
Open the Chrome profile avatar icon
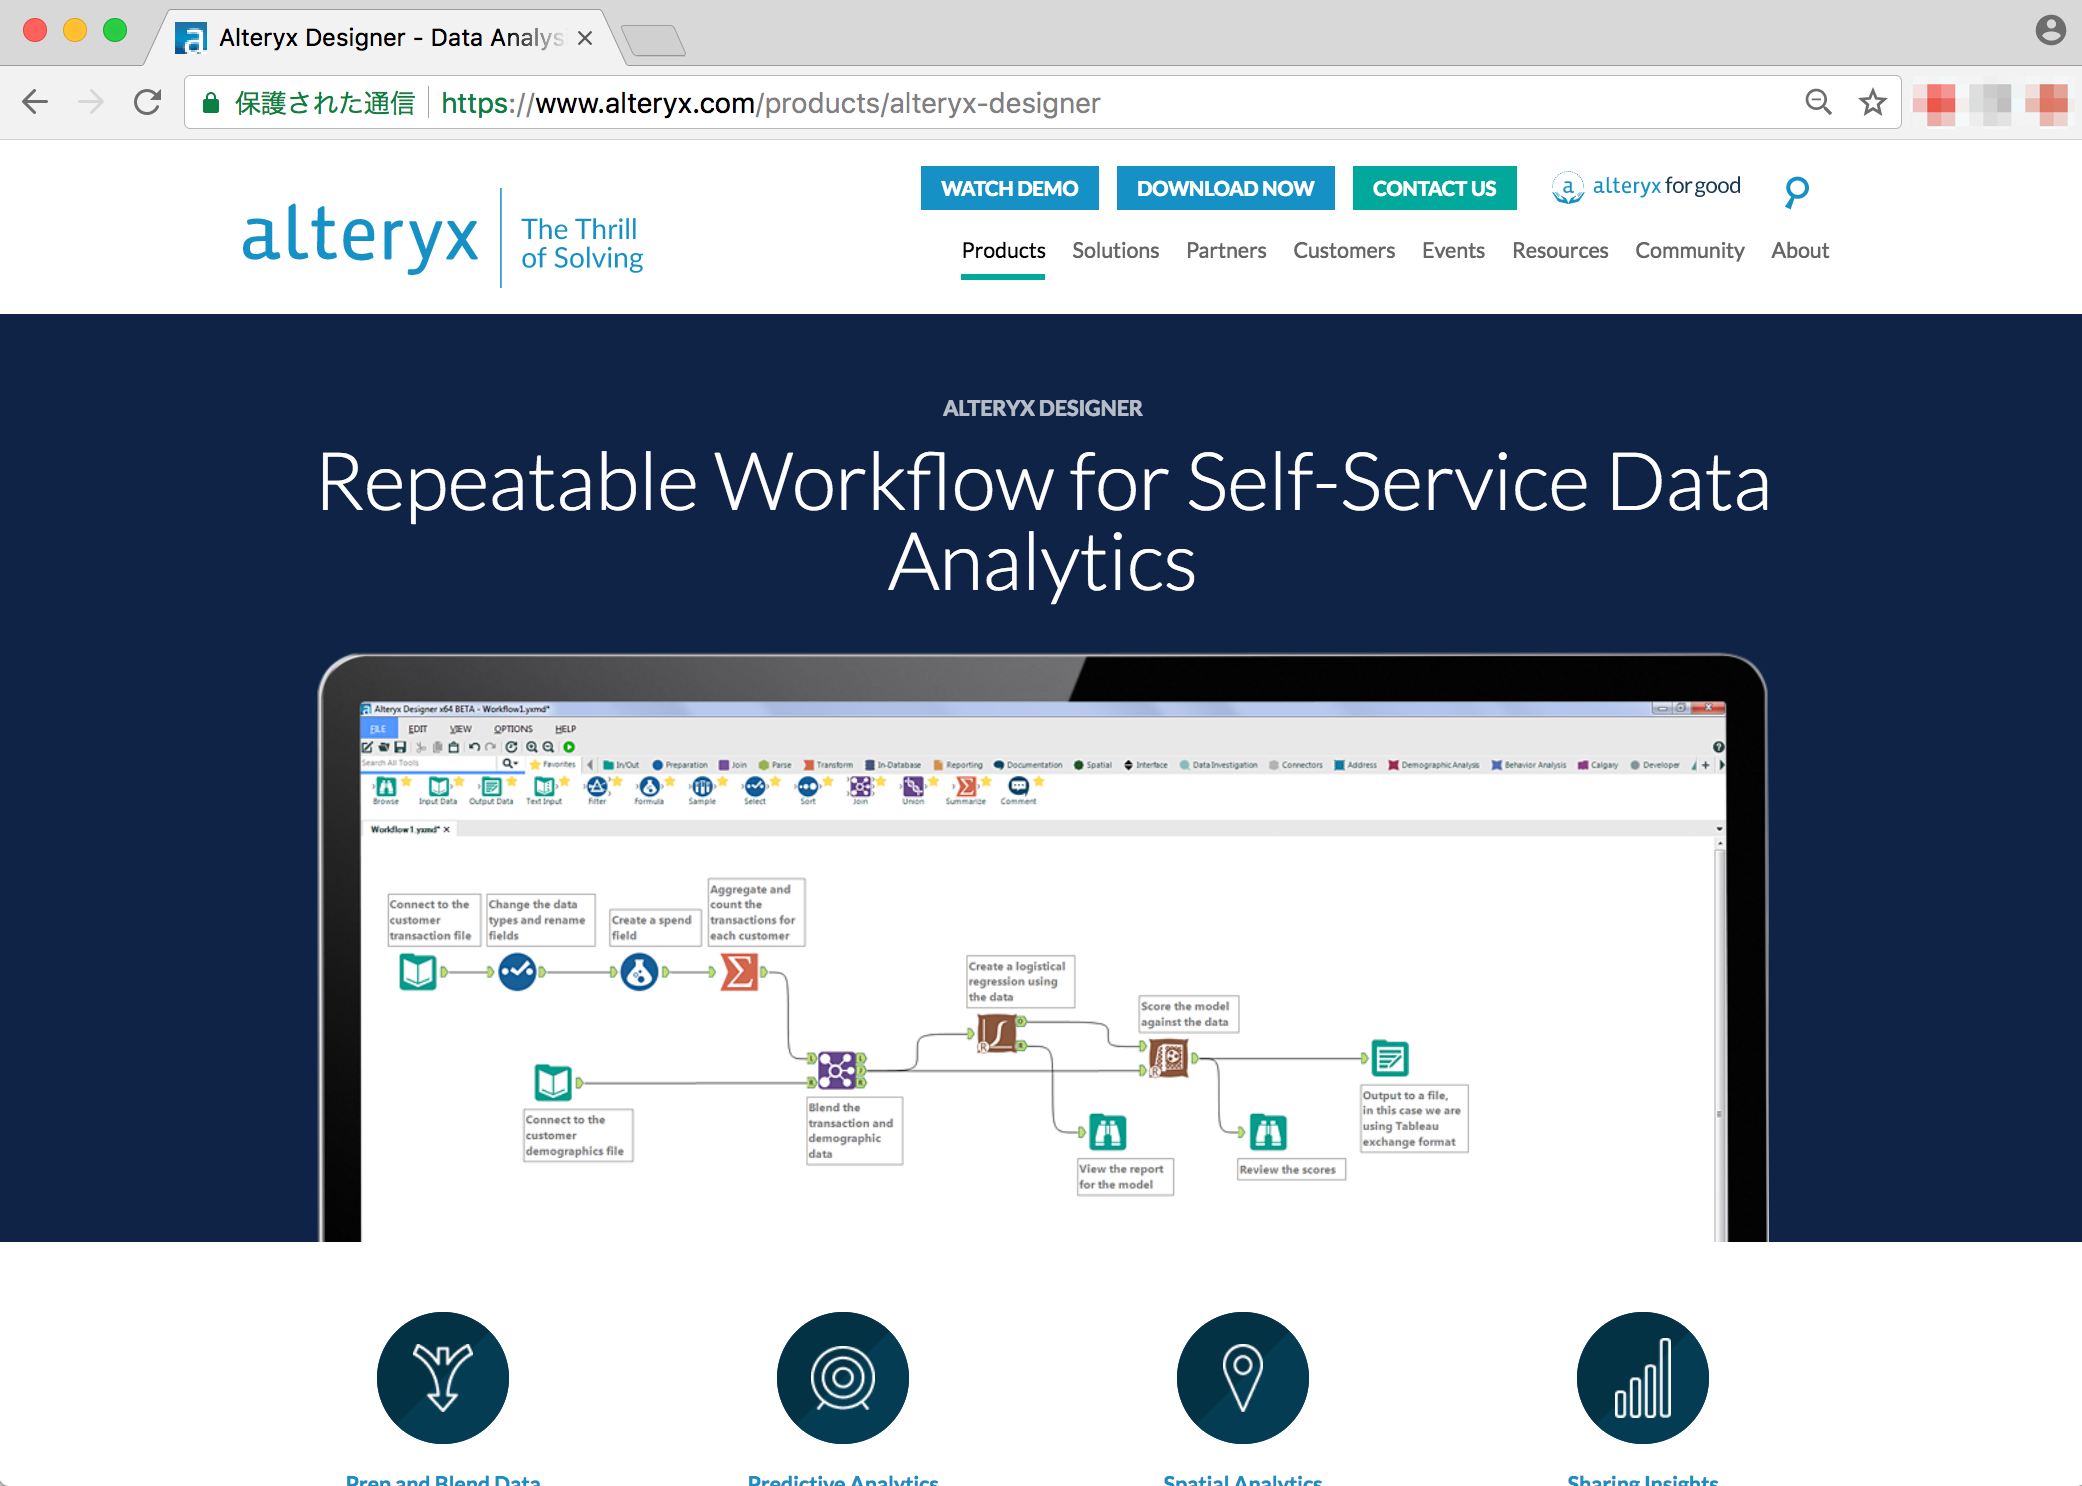point(2050,30)
